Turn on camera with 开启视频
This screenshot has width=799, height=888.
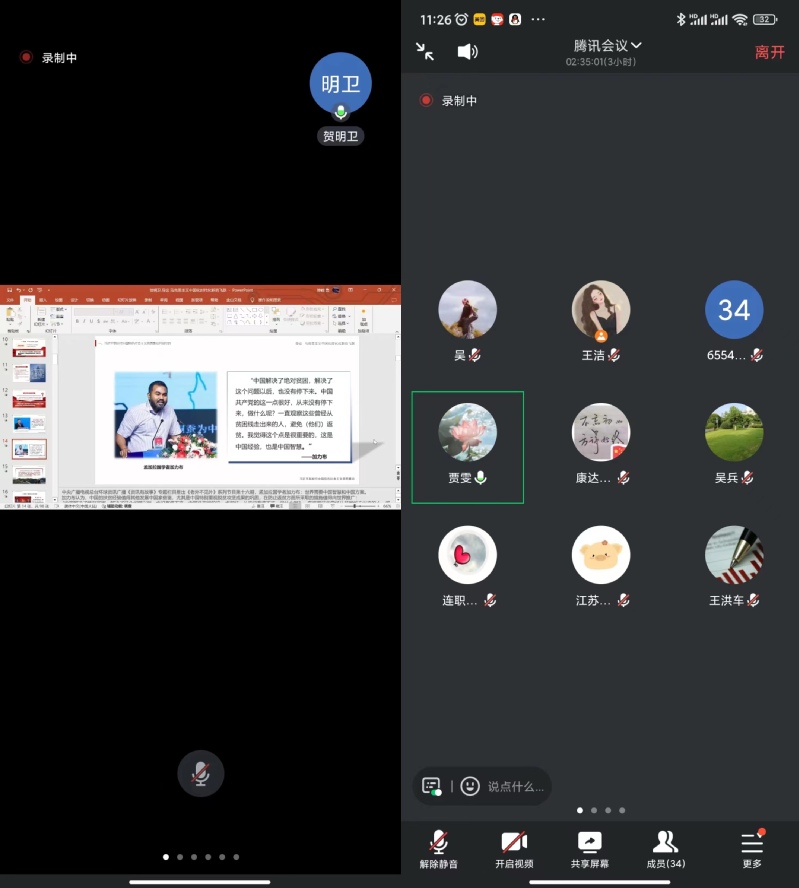tap(514, 848)
